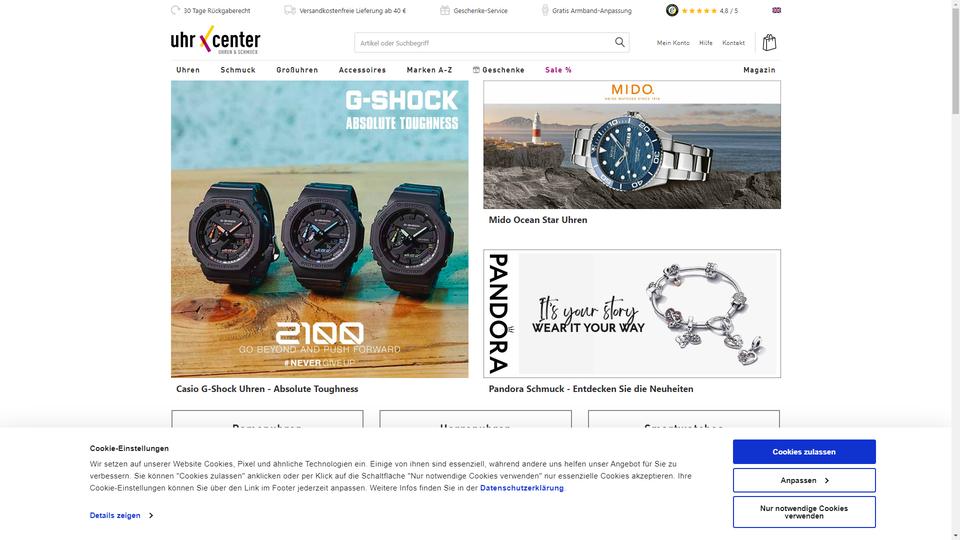Open the Uhren menu
This screenshot has height=540, width=960.
tap(188, 70)
